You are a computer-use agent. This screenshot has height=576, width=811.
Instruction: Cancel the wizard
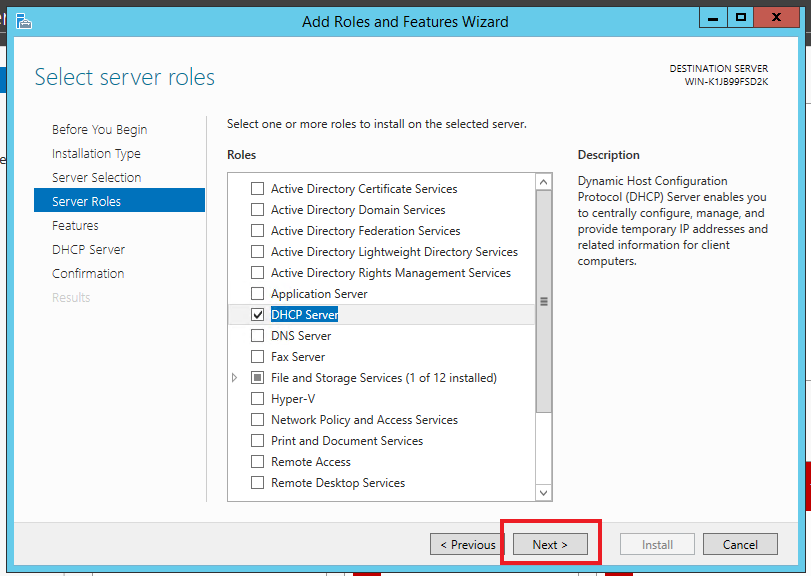point(740,545)
